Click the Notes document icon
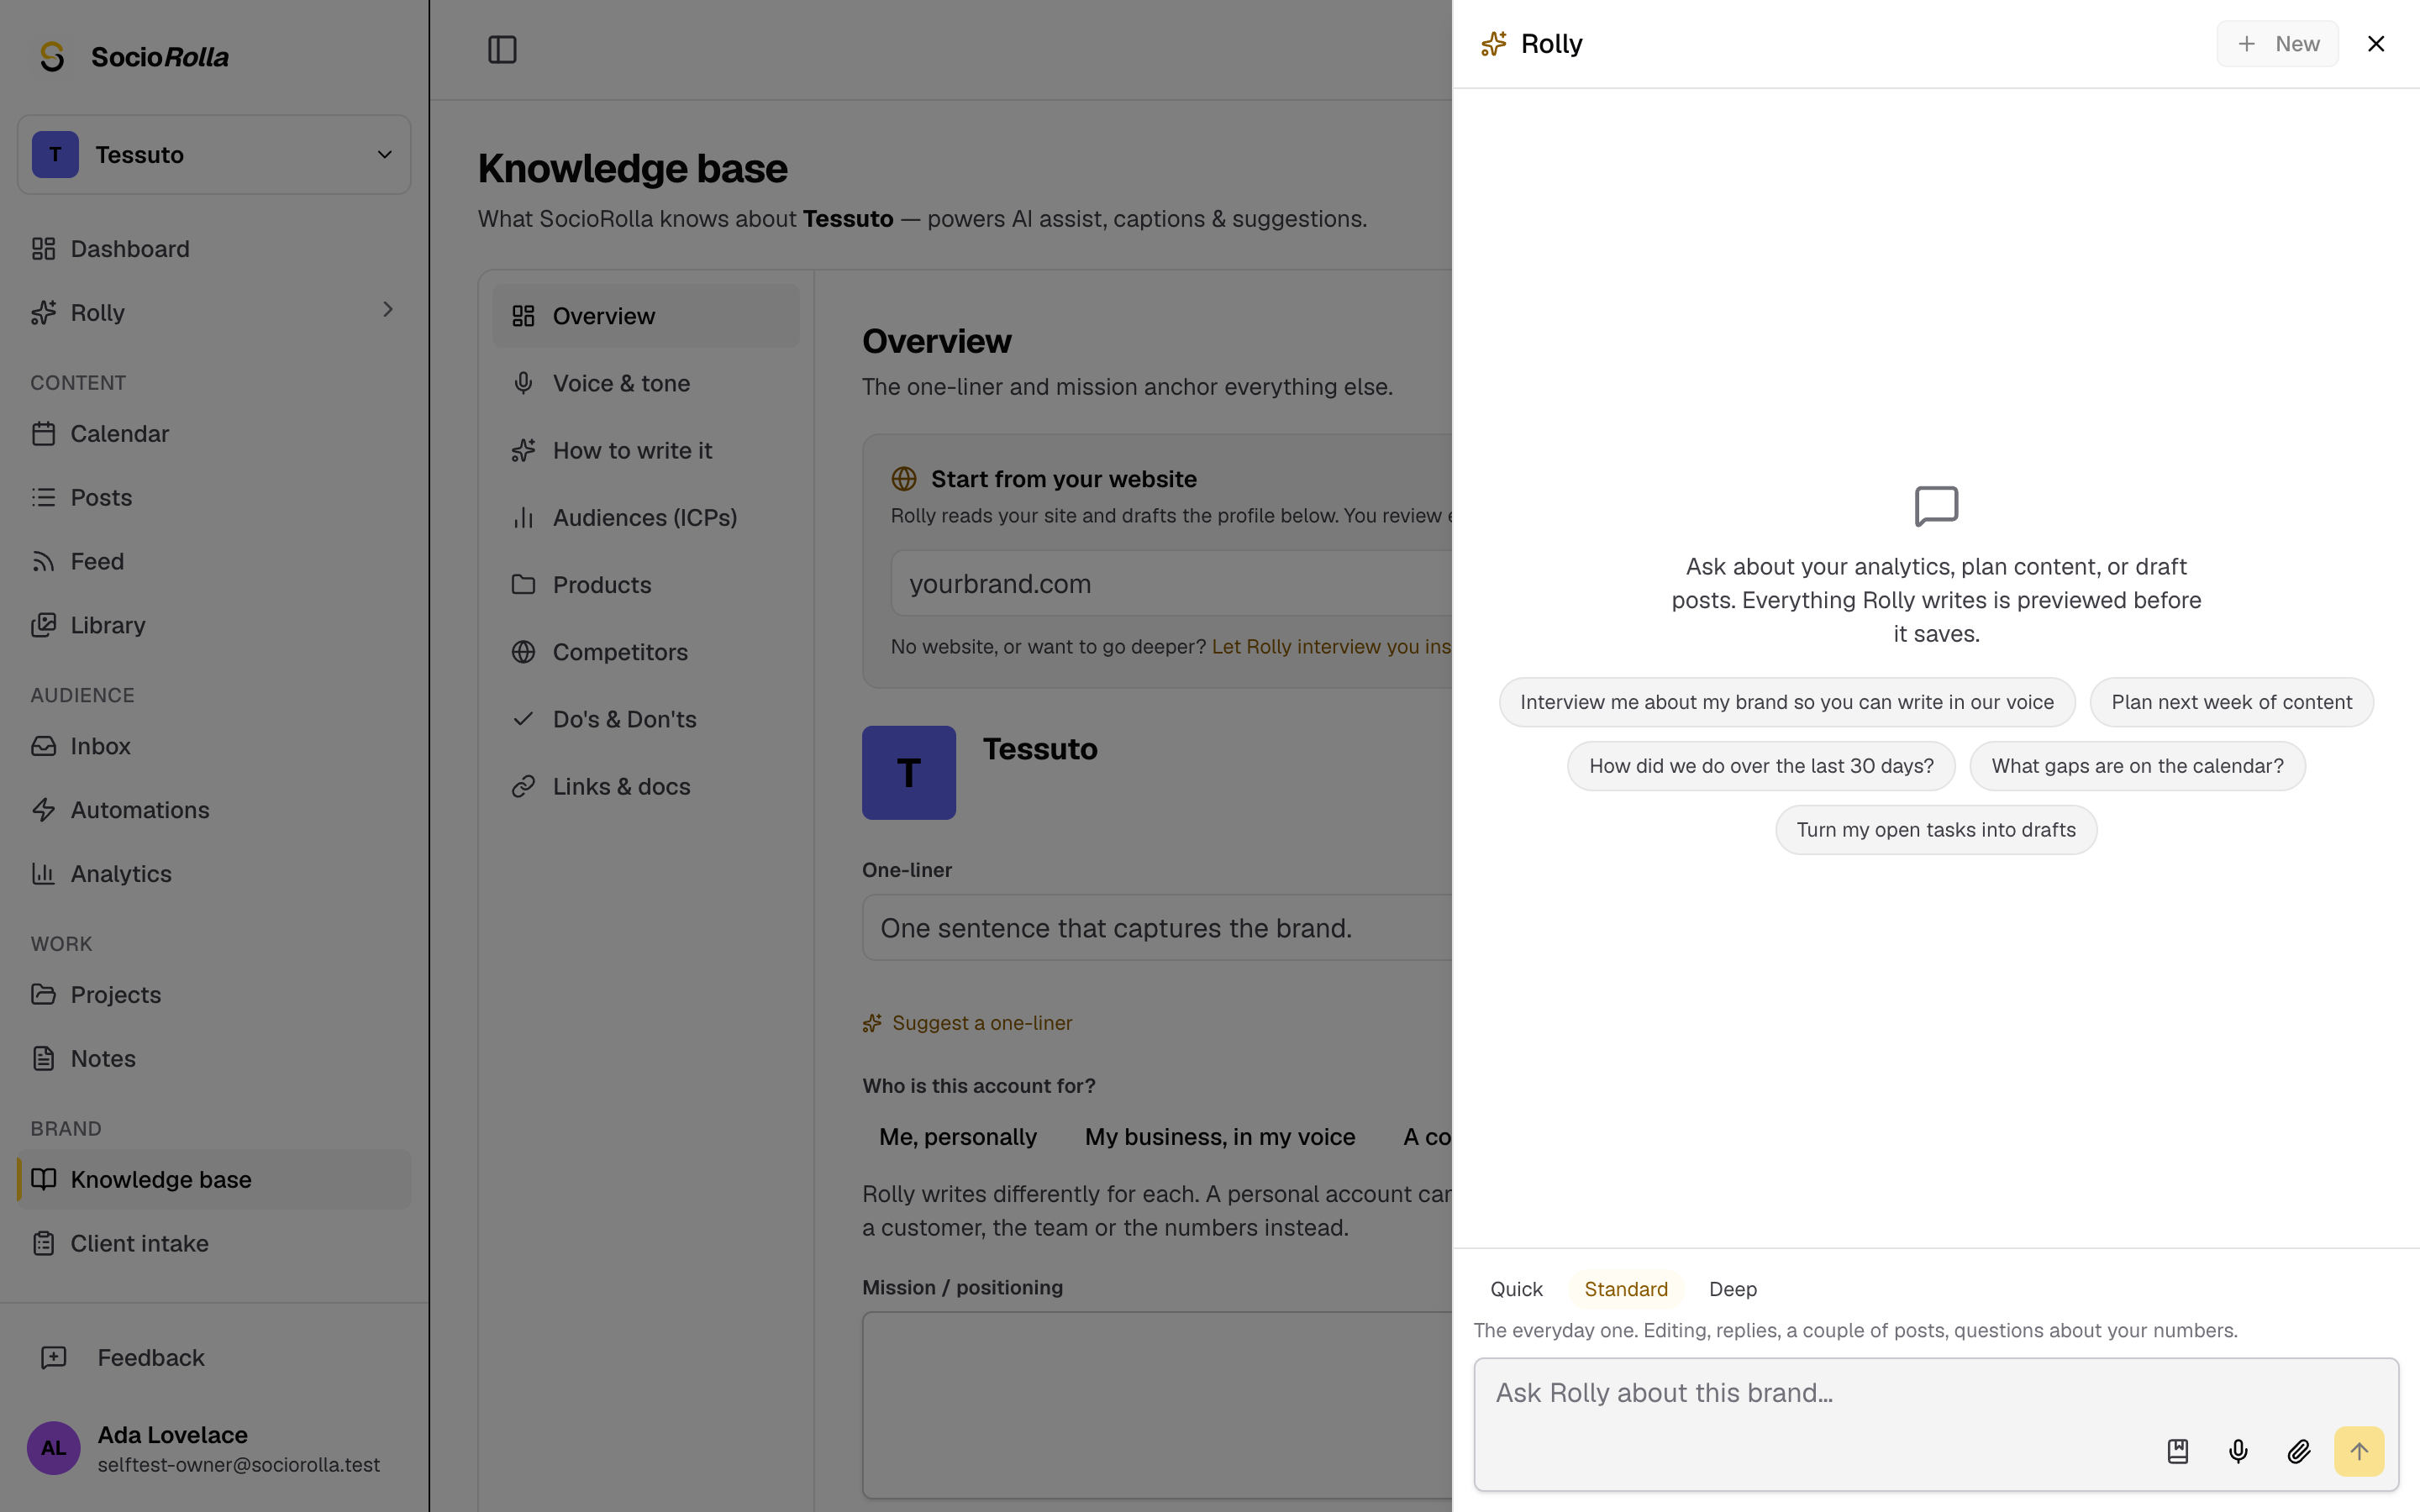 [43, 1058]
